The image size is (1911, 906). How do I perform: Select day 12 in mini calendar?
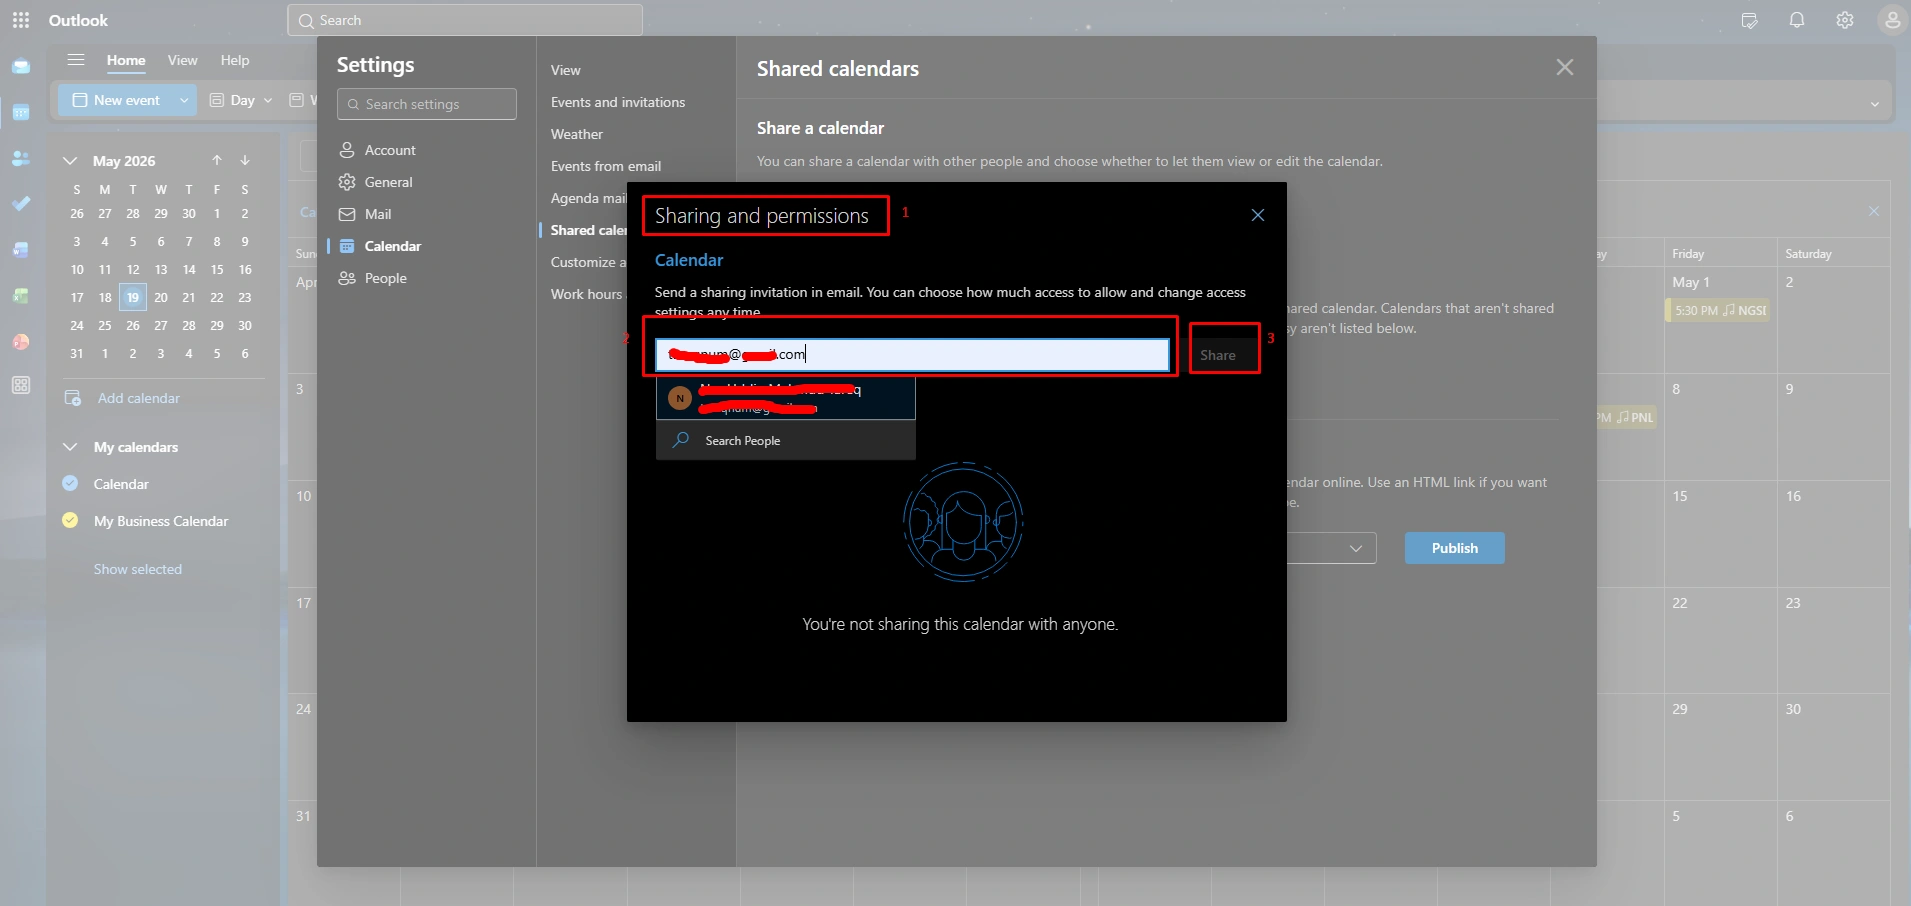133,269
